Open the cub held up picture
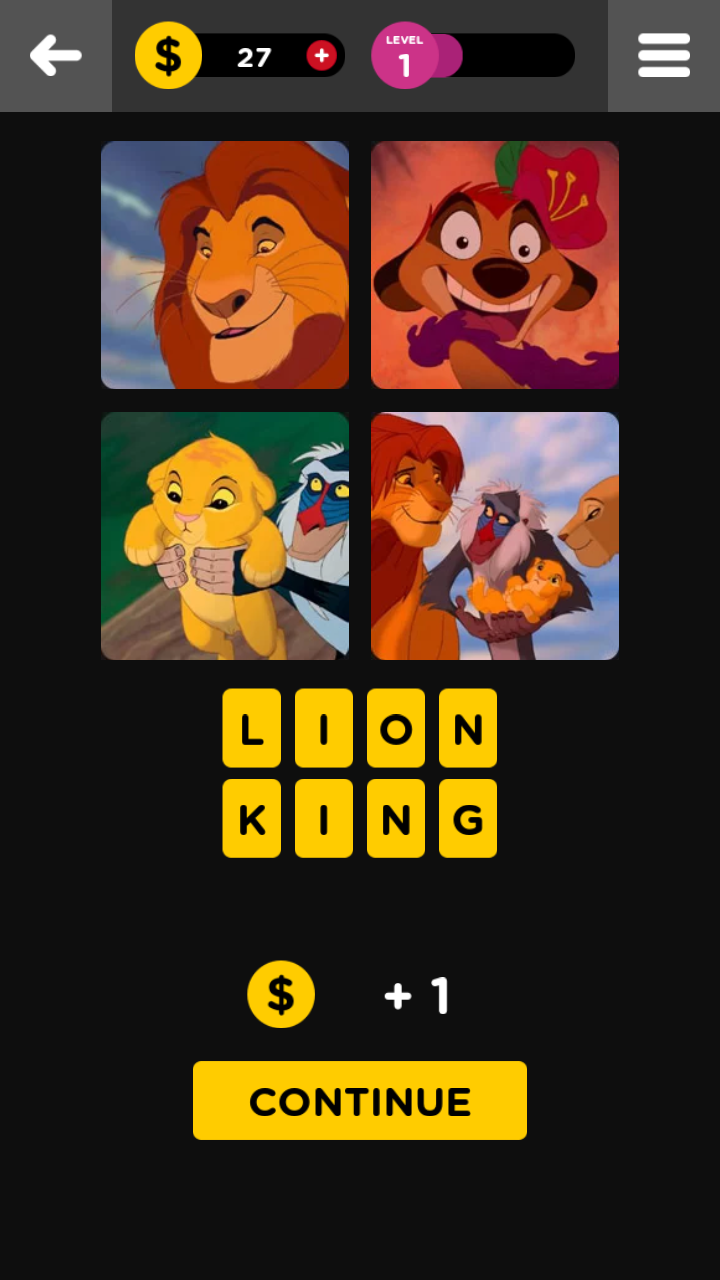Screen dimensions: 720x1280 point(225,536)
